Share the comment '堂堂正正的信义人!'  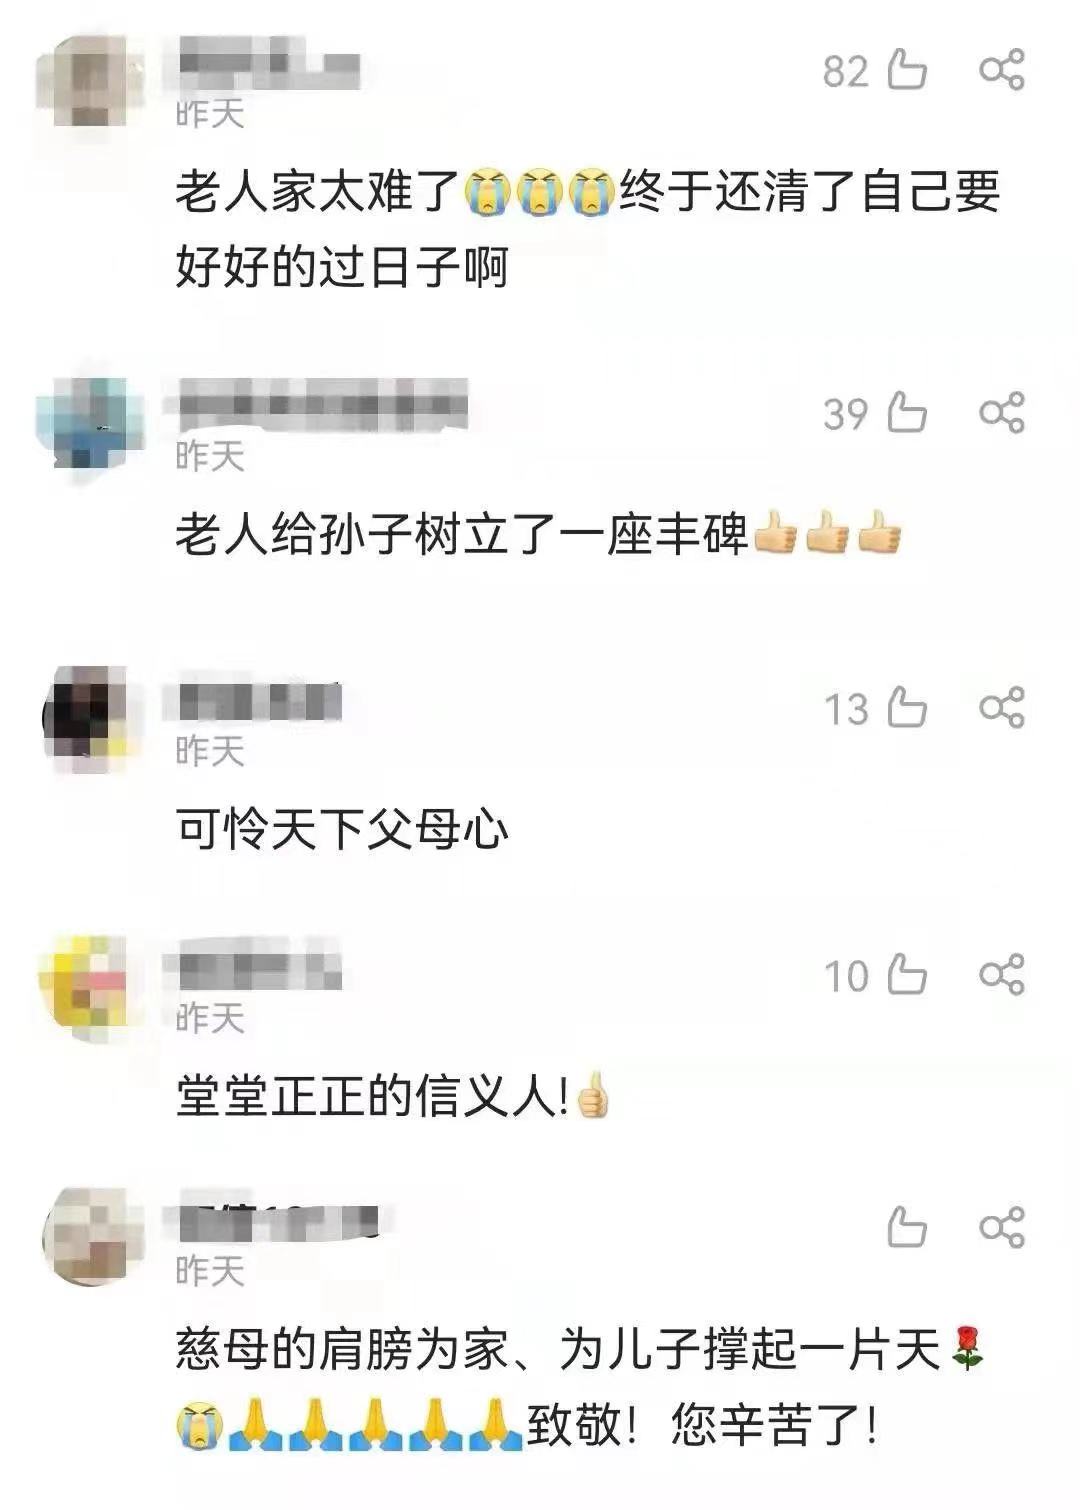(x=1002, y=974)
